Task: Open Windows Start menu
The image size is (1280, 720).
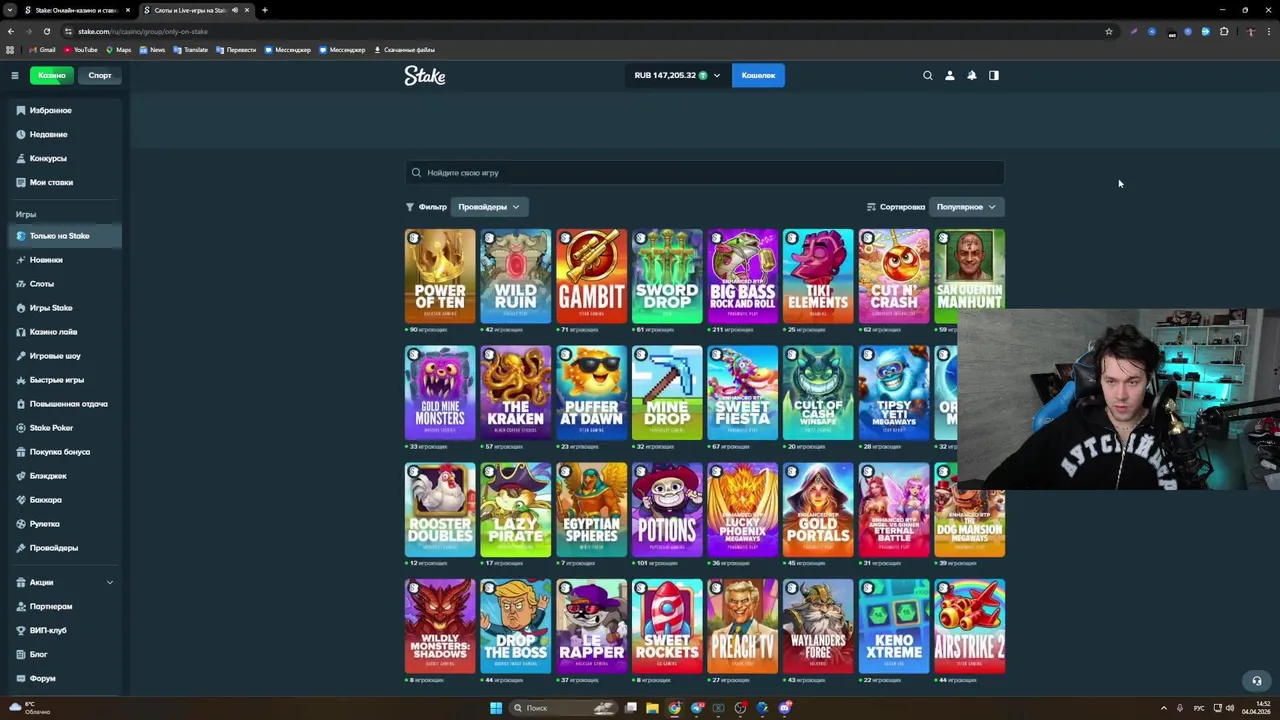Action: (495, 708)
